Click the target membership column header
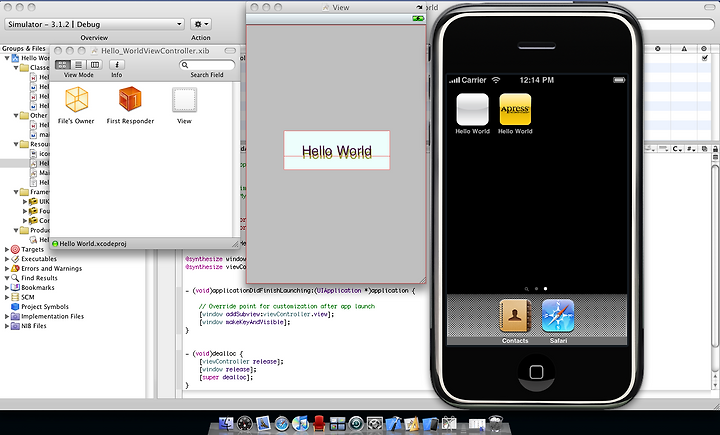This screenshot has width=720, height=435. (704, 49)
